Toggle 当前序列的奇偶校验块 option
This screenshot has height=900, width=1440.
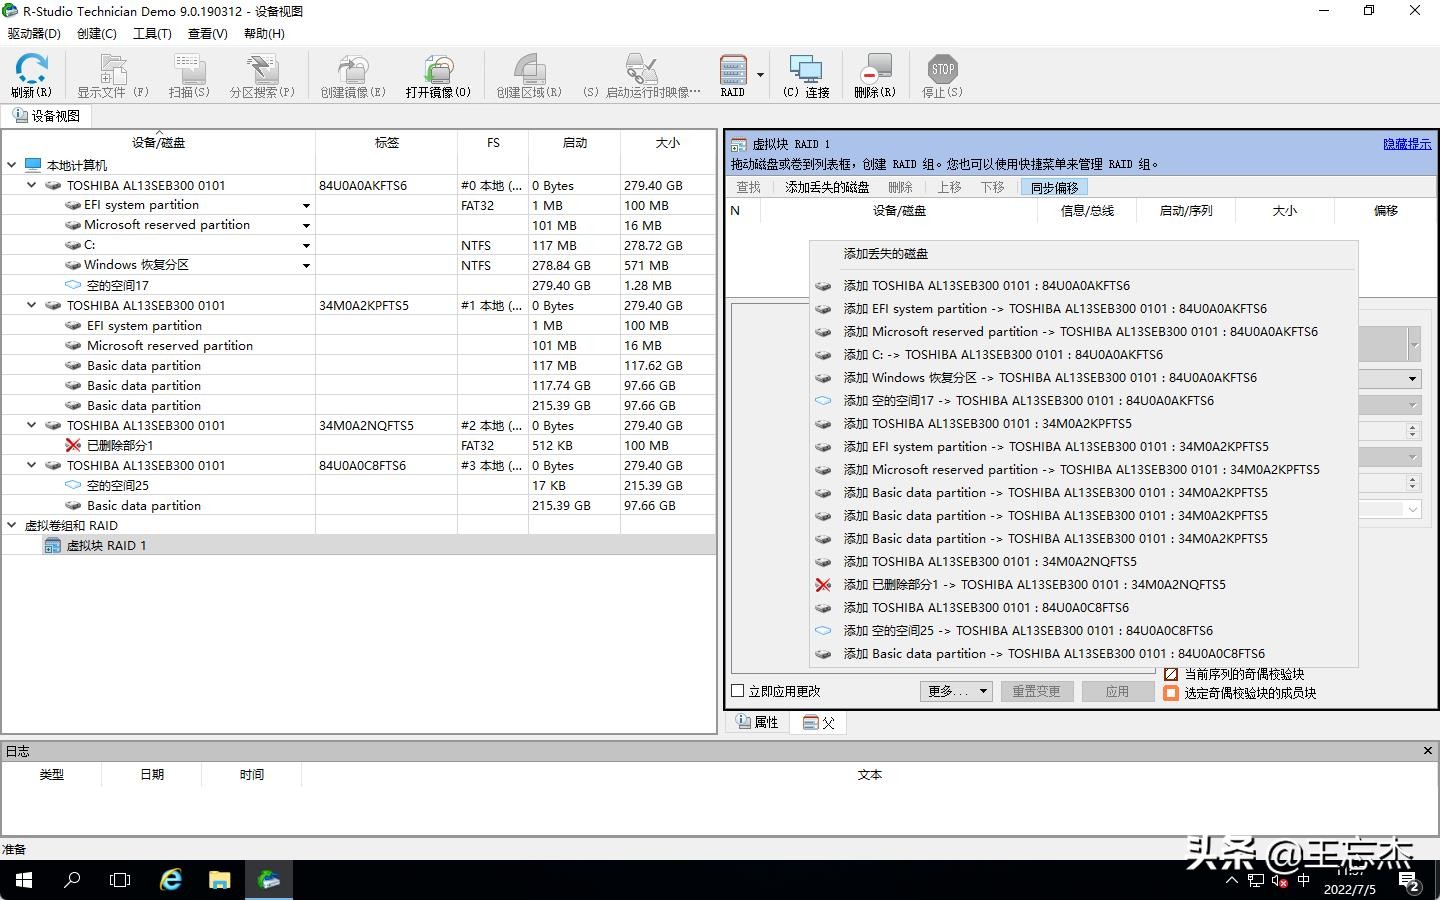coord(1172,674)
